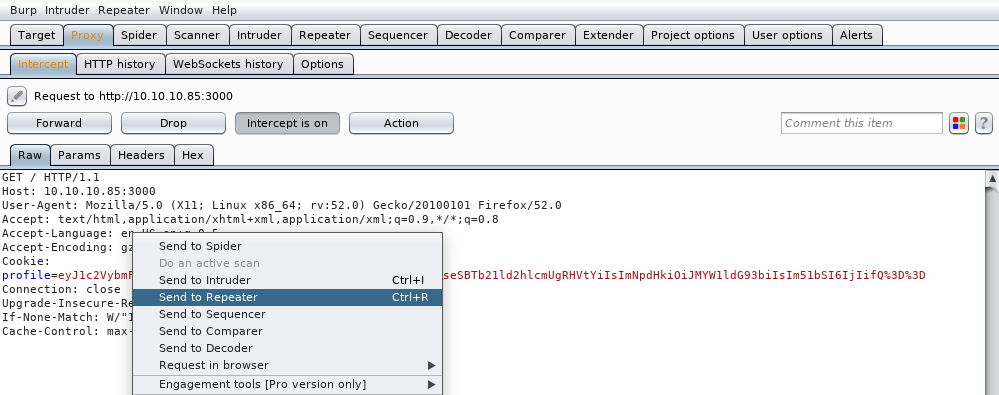Switch to the Hex view tab
The height and width of the screenshot is (395, 999).
193,155
